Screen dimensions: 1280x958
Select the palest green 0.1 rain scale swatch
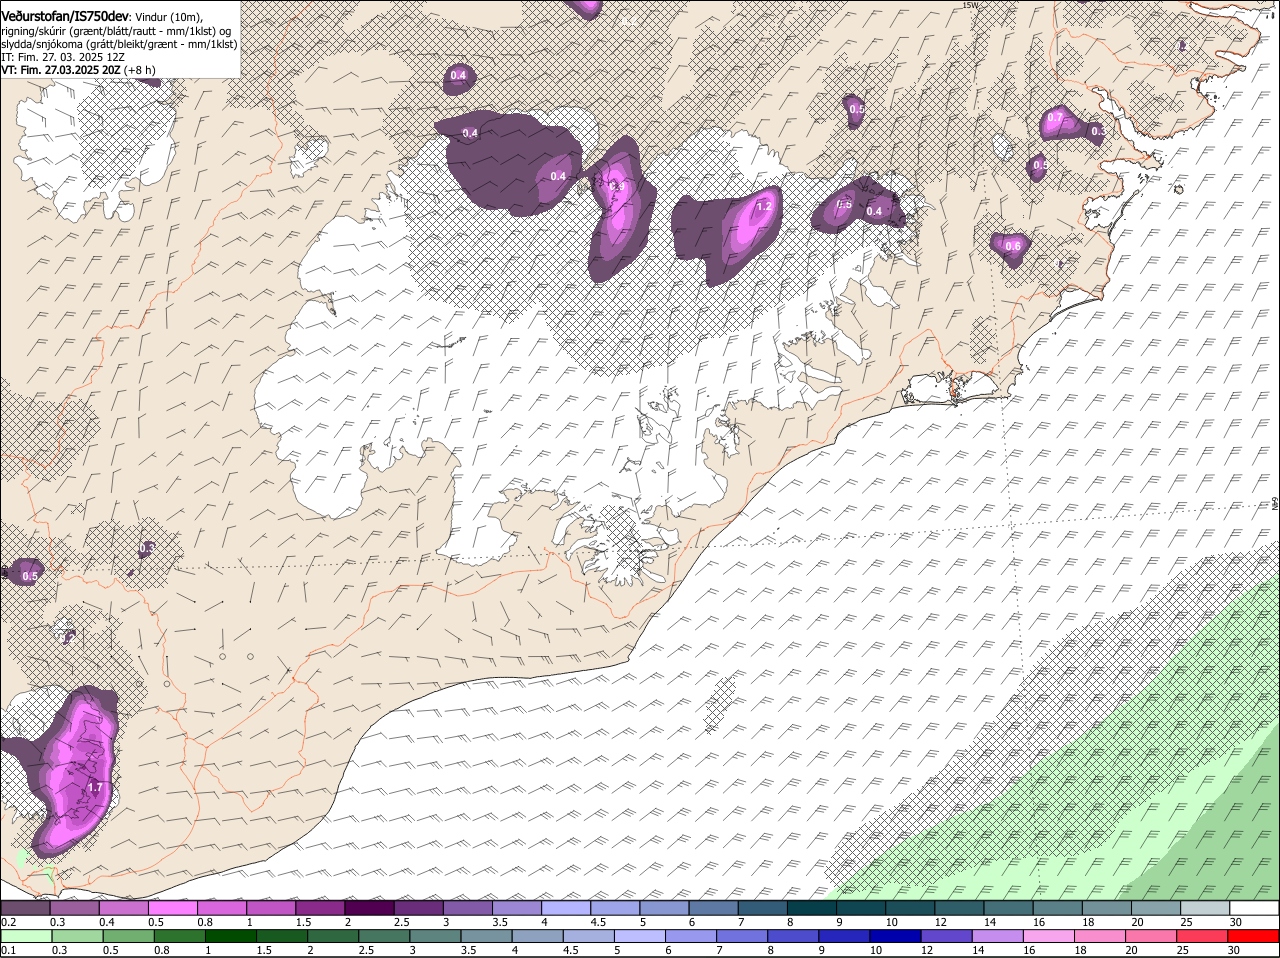point(26,937)
